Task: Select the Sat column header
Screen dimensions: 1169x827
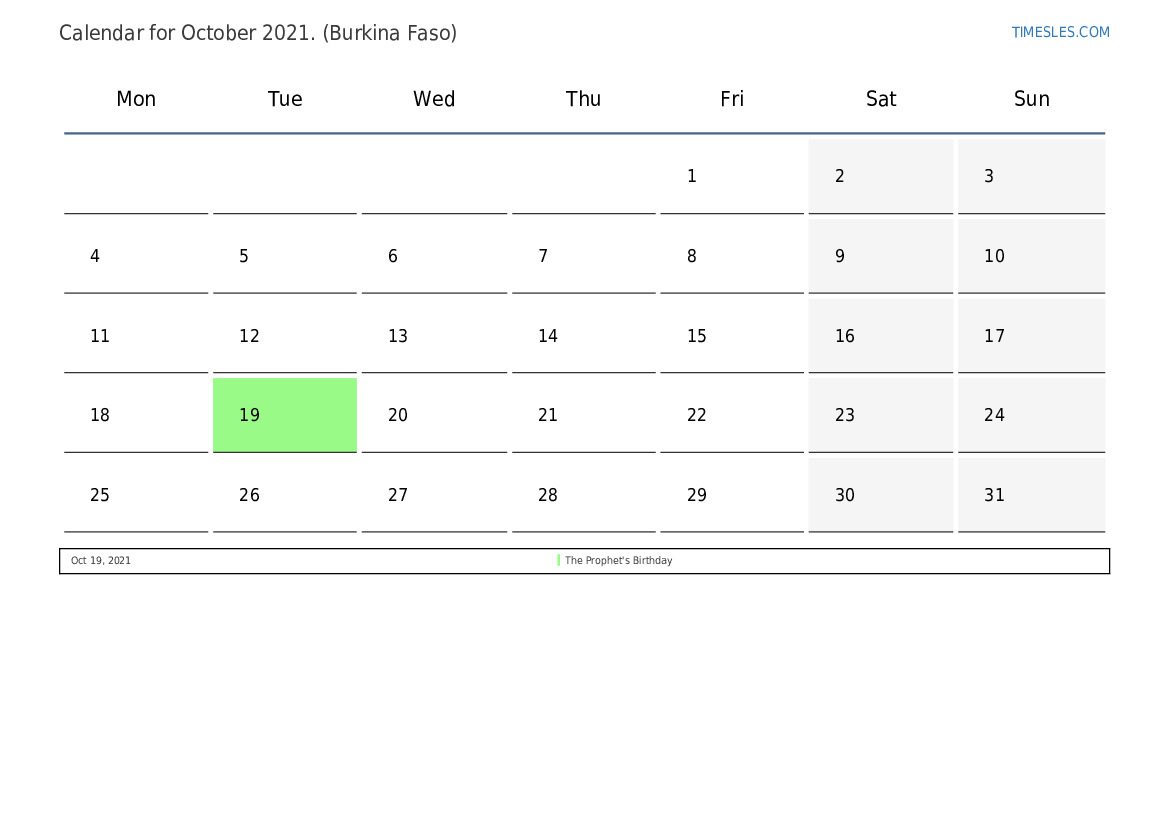Action: click(x=881, y=99)
